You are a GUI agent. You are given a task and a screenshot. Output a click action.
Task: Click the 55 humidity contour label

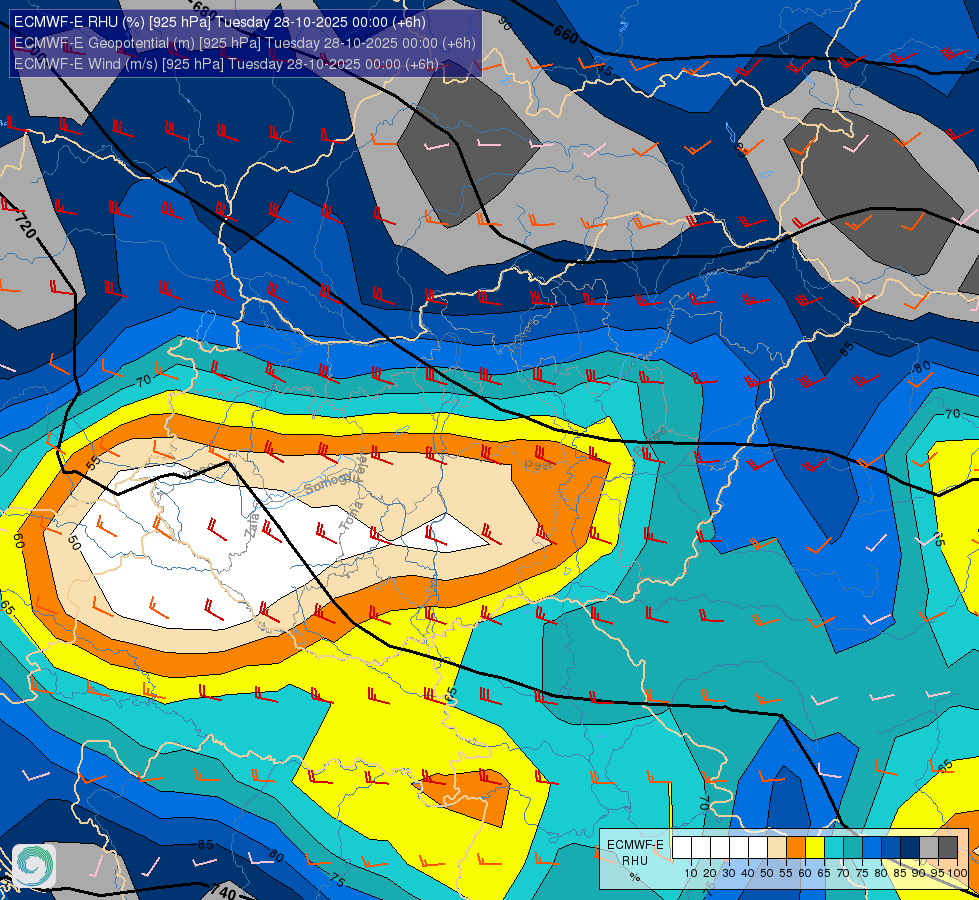point(93,463)
